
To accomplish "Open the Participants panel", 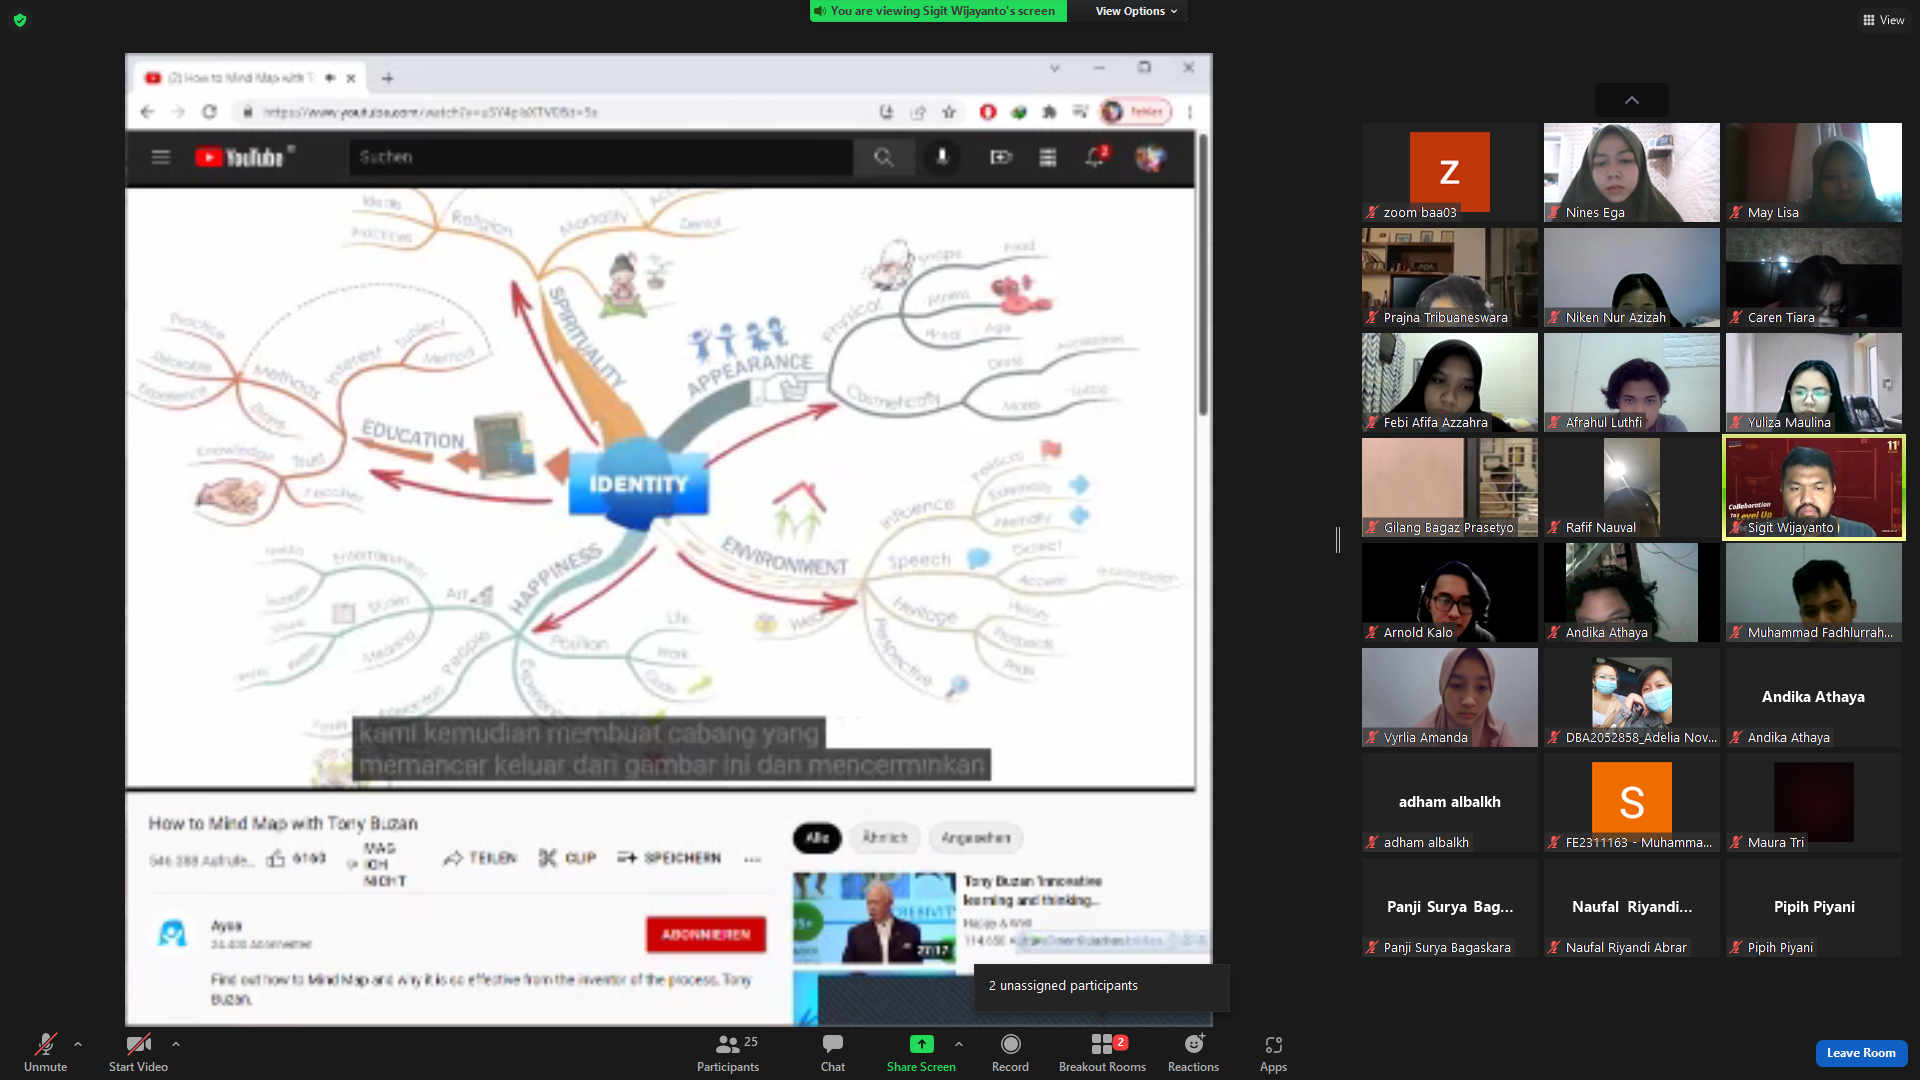I will point(728,1052).
